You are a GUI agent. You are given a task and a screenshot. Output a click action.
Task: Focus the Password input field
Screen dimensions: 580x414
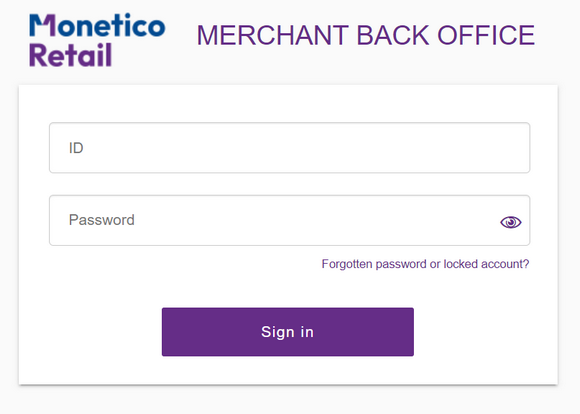pos(290,220)
